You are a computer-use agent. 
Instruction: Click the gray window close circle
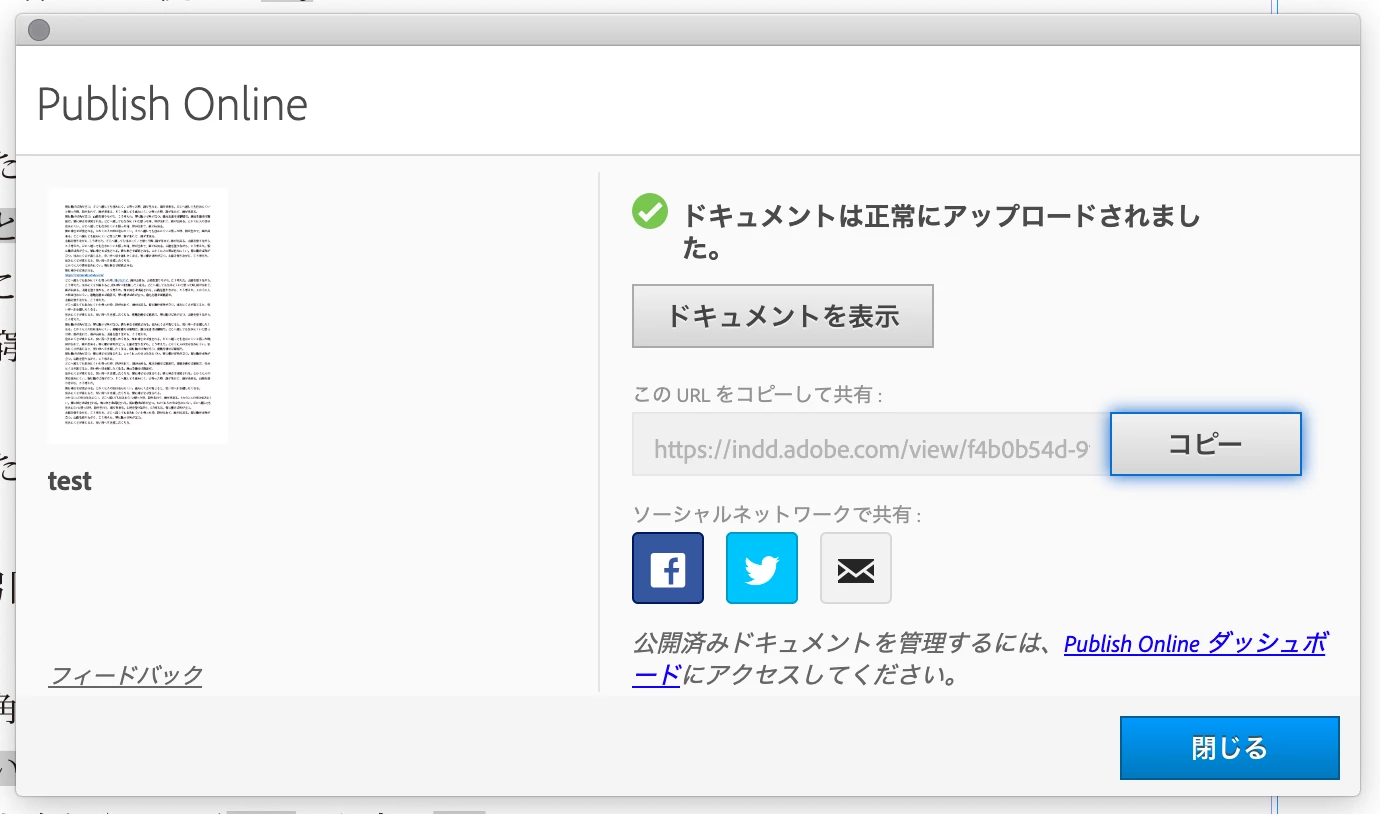[39, 30]
